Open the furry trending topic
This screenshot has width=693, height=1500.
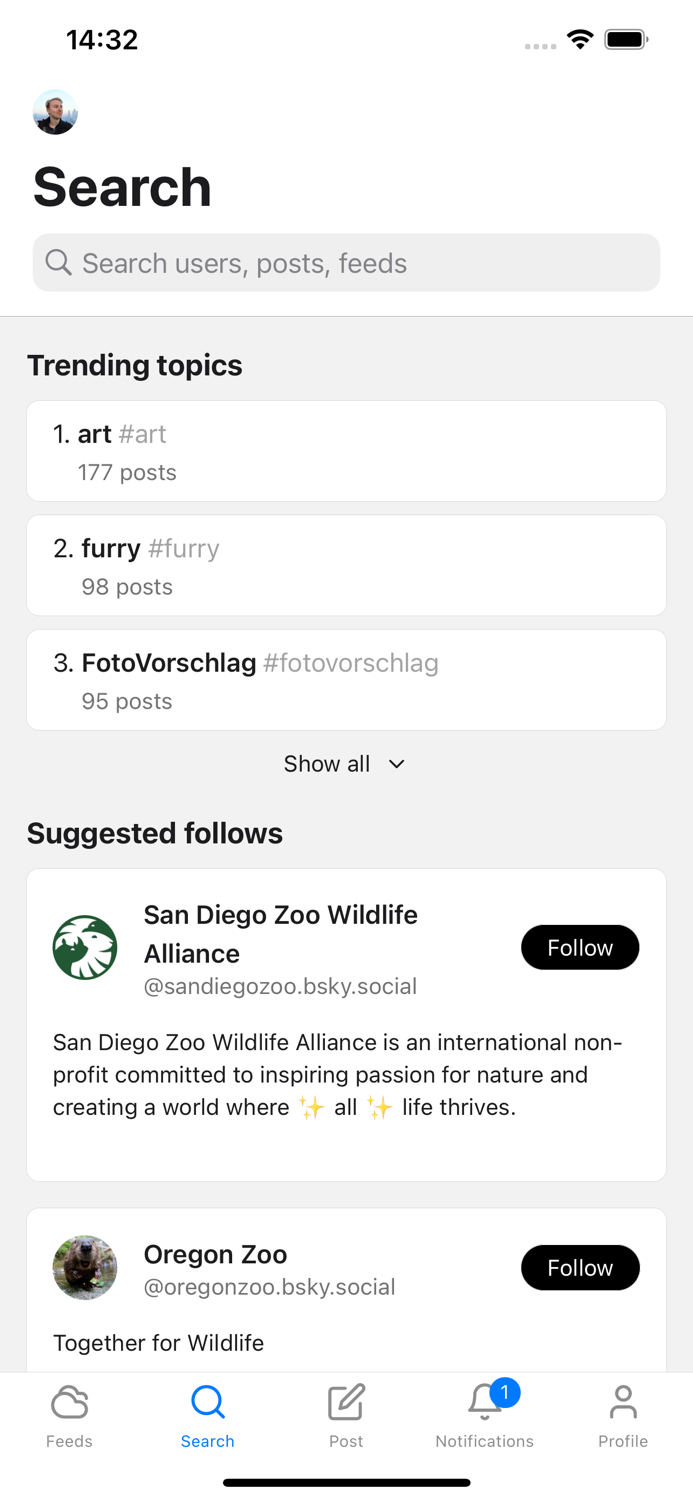[346, 566]
